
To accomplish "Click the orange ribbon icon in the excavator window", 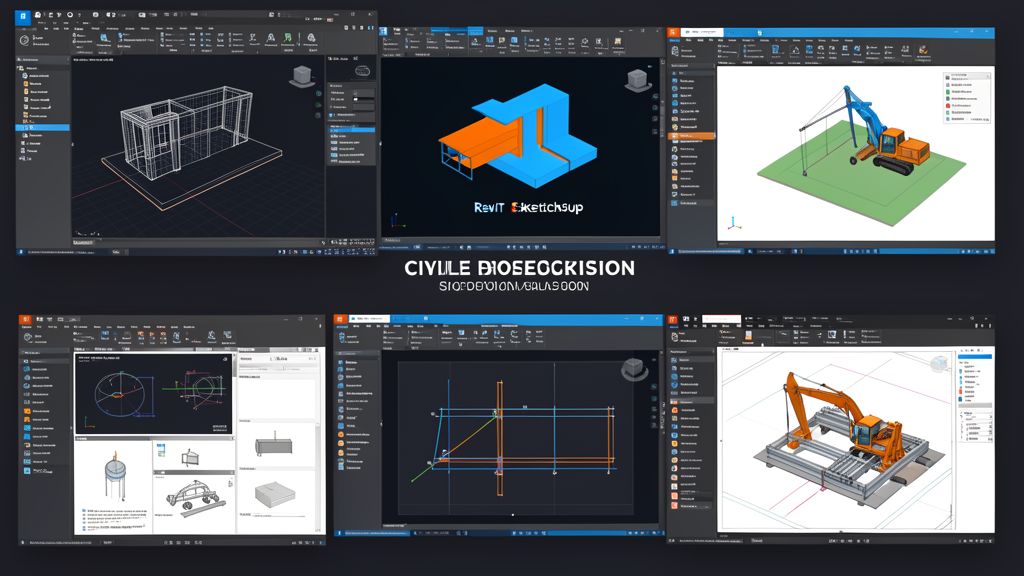I will (x=748, y=336).
